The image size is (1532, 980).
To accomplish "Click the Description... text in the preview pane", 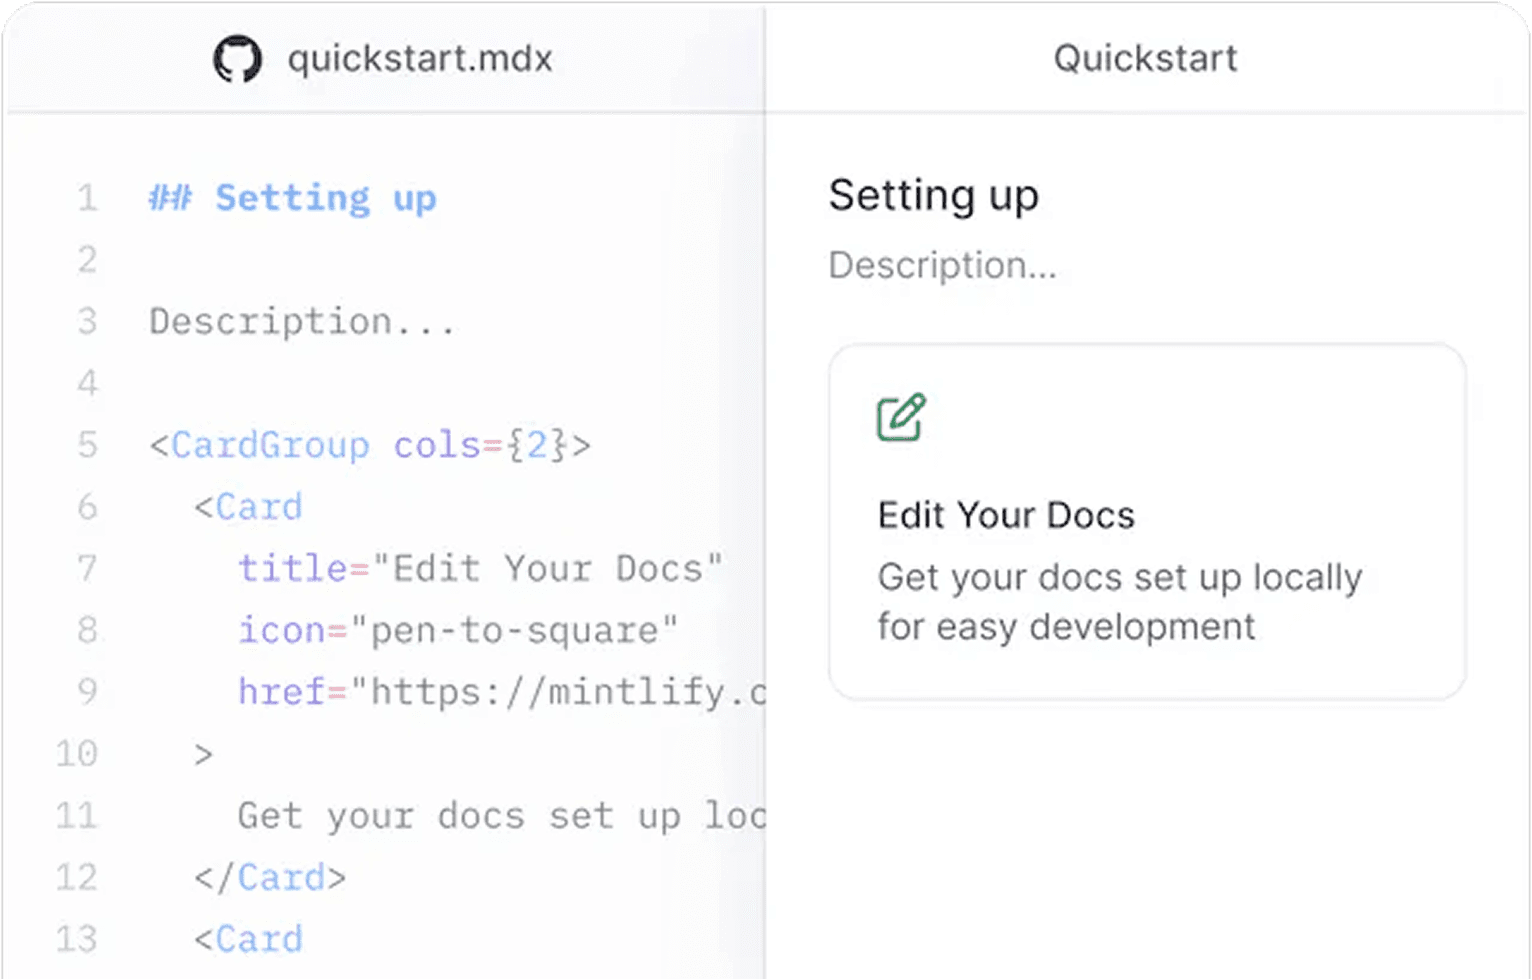I will [941, 265].
